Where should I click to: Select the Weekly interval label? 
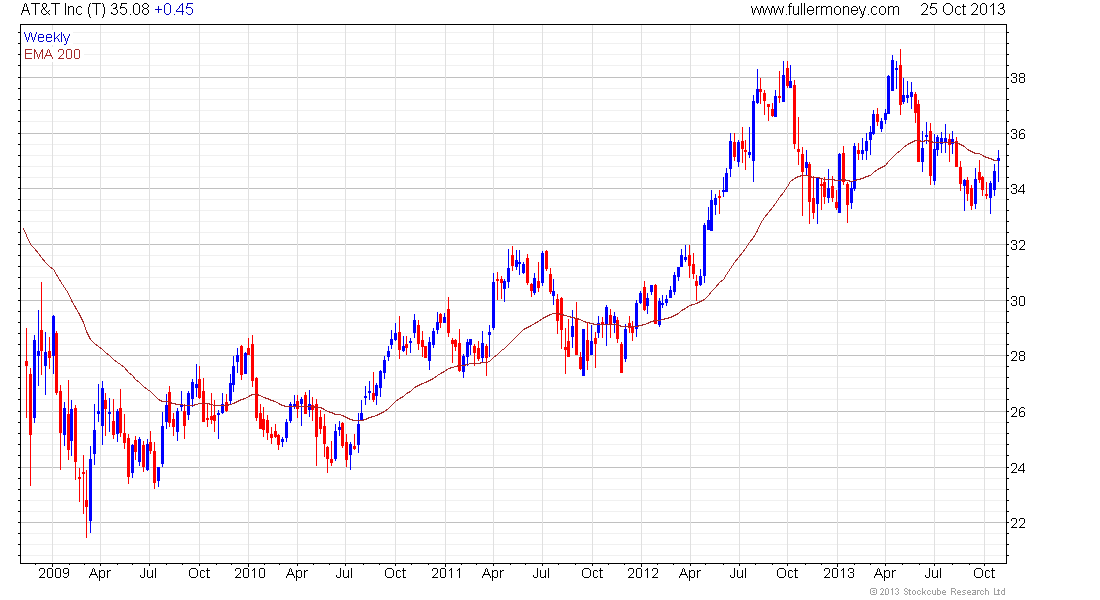coord(47,37)
